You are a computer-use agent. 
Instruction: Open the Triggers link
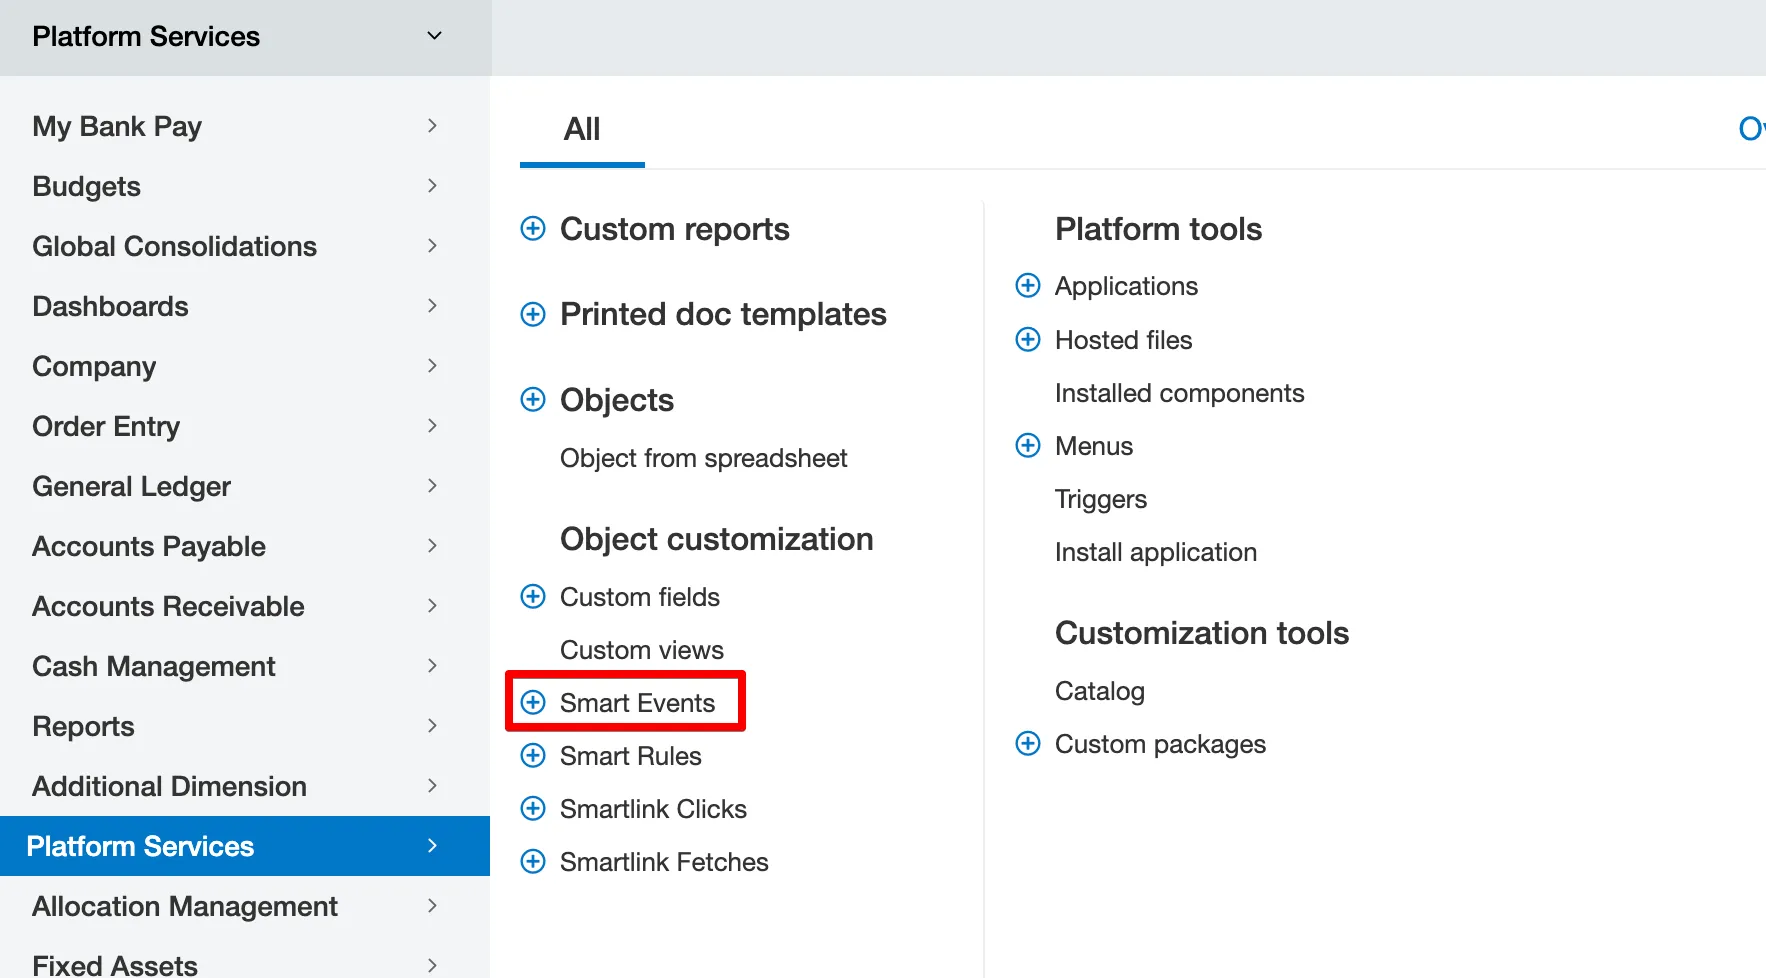tap(1101, 500)
